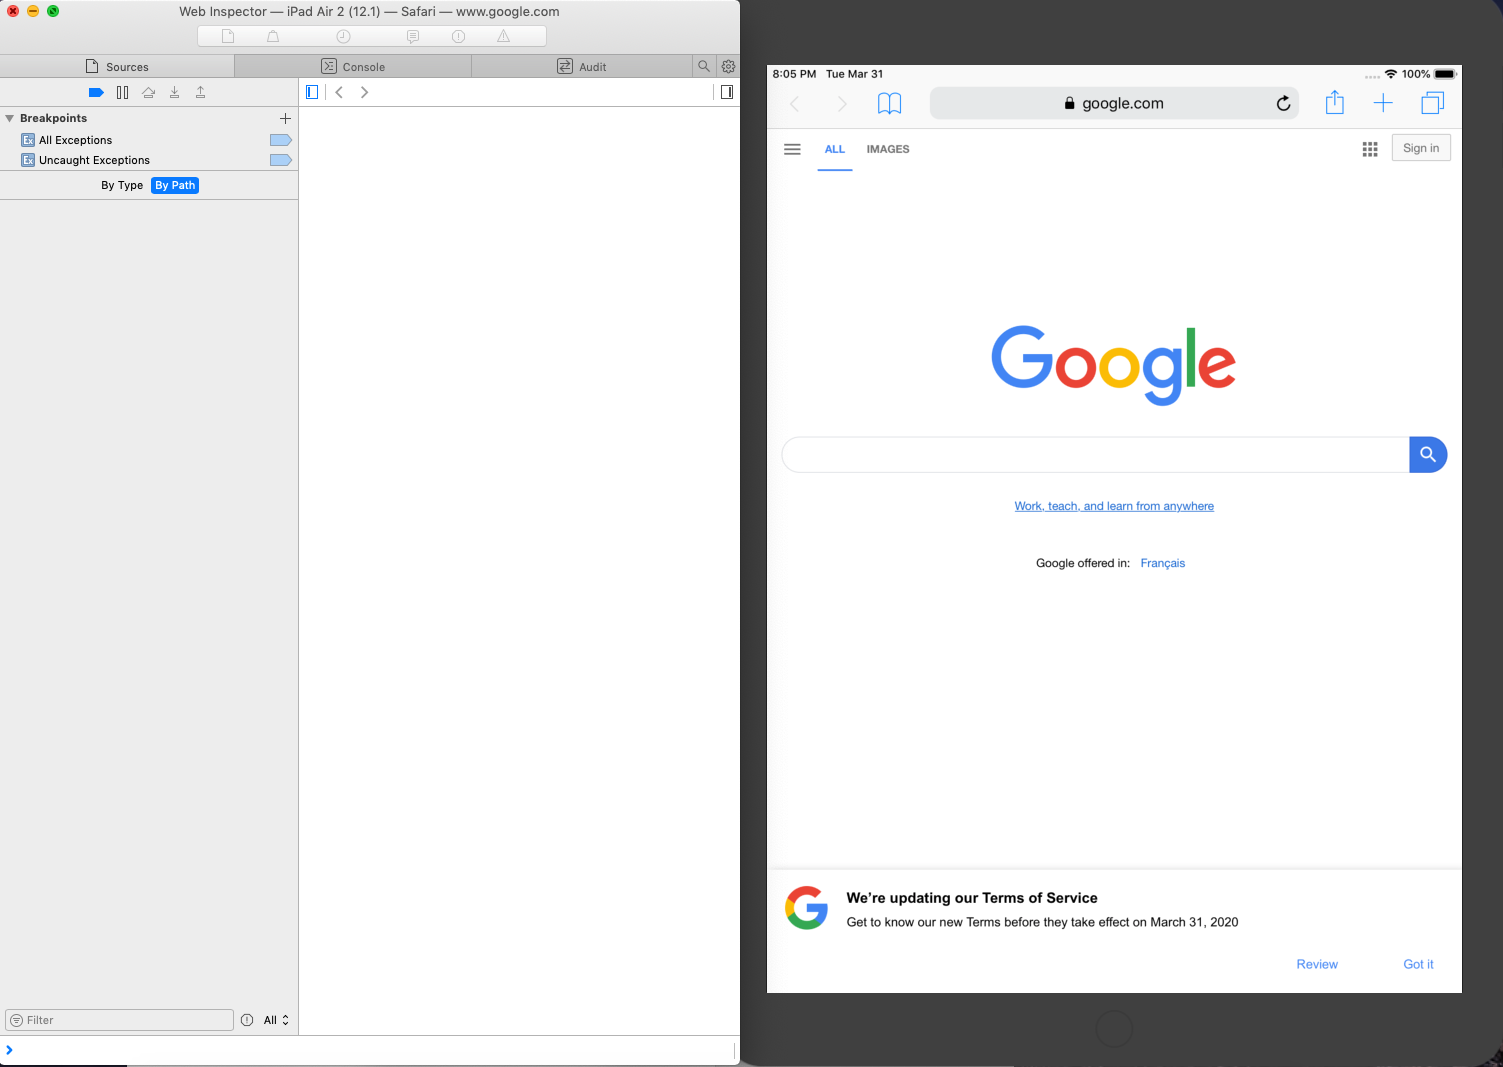The image size is (1503, 1067).
Task: Select All Exceptions breakpoint row
Action: (149, 140)
